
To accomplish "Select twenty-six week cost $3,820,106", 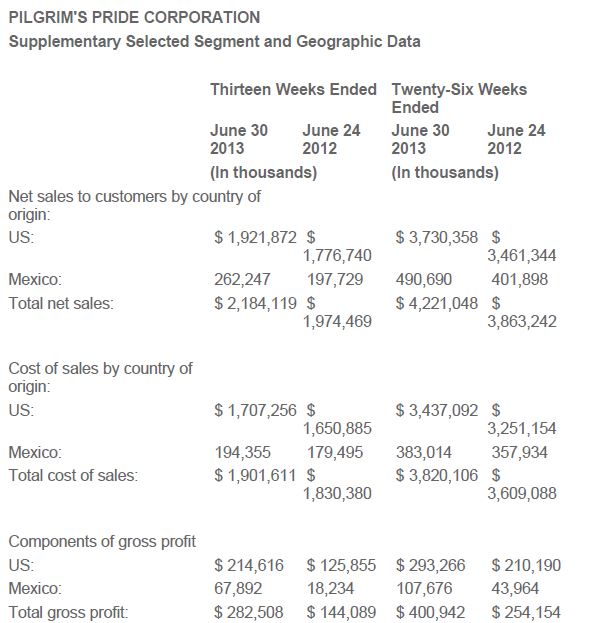I will point(439,475).
